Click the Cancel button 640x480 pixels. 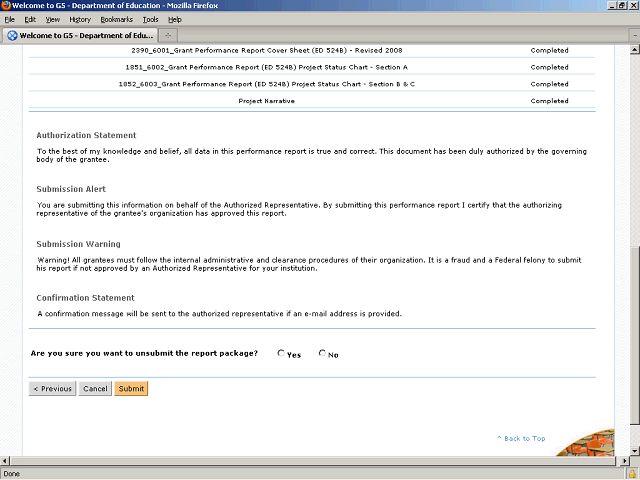(x=95, y=389)
